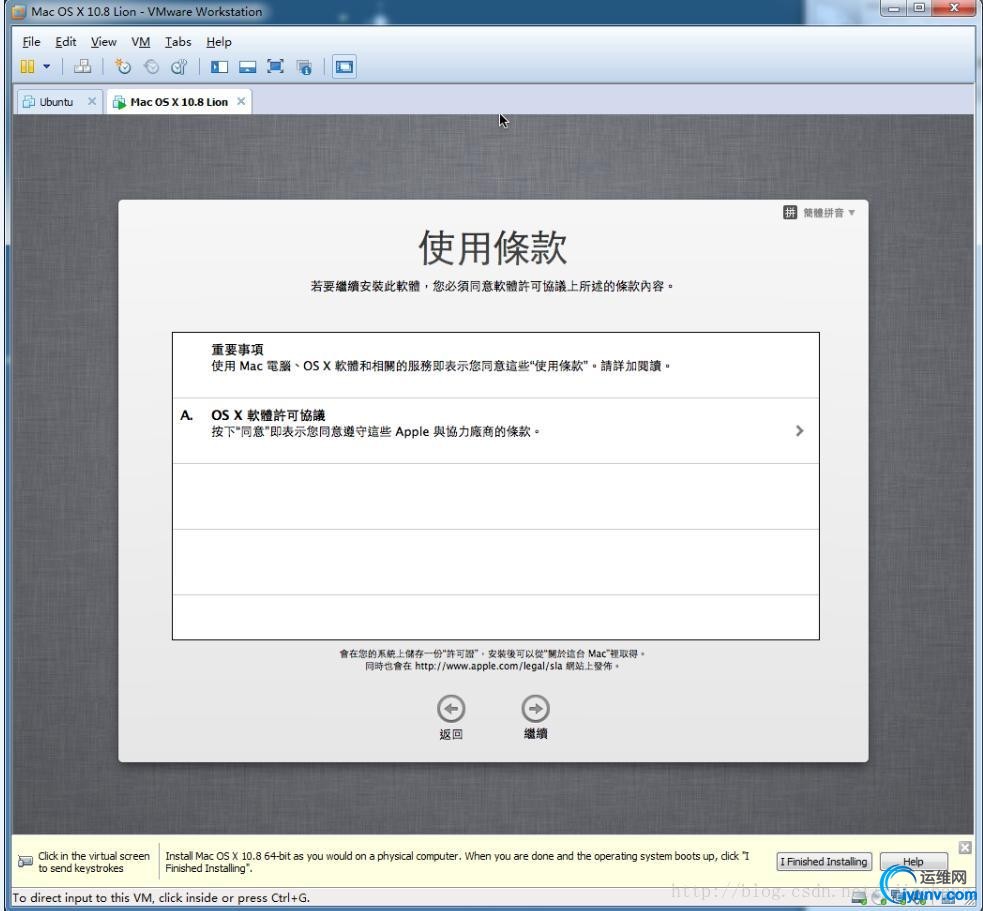This screenshot has height=911, width=983.
Task: Switch to the Ubuntu tab
Action: pyautogui.click(x=56, y=102)
